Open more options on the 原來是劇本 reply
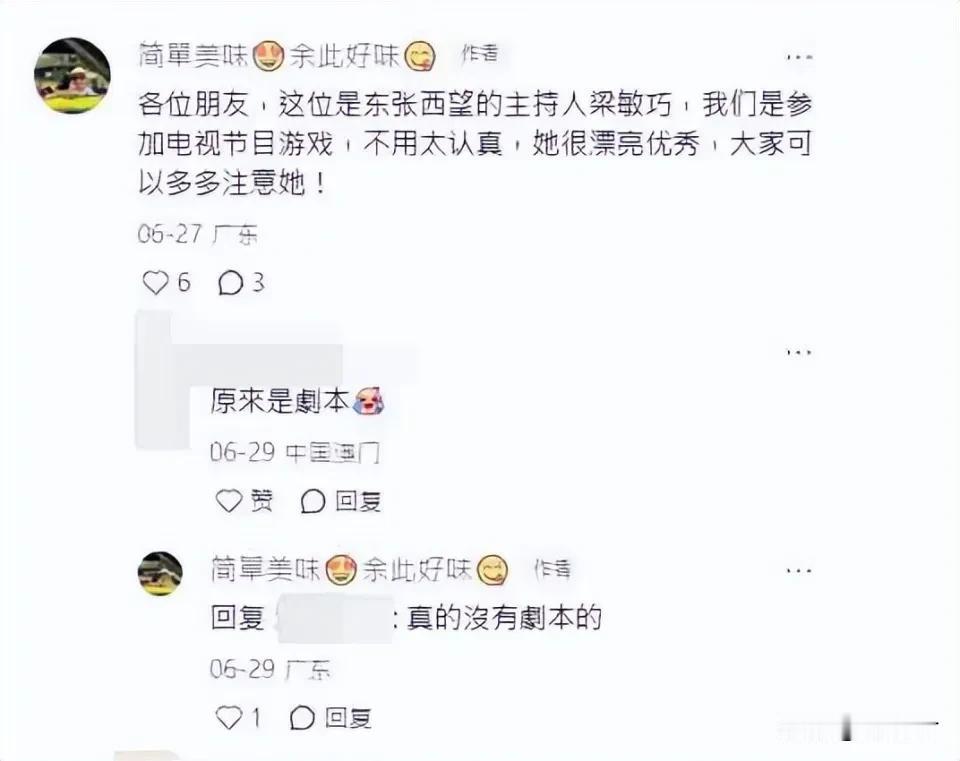 799,353
